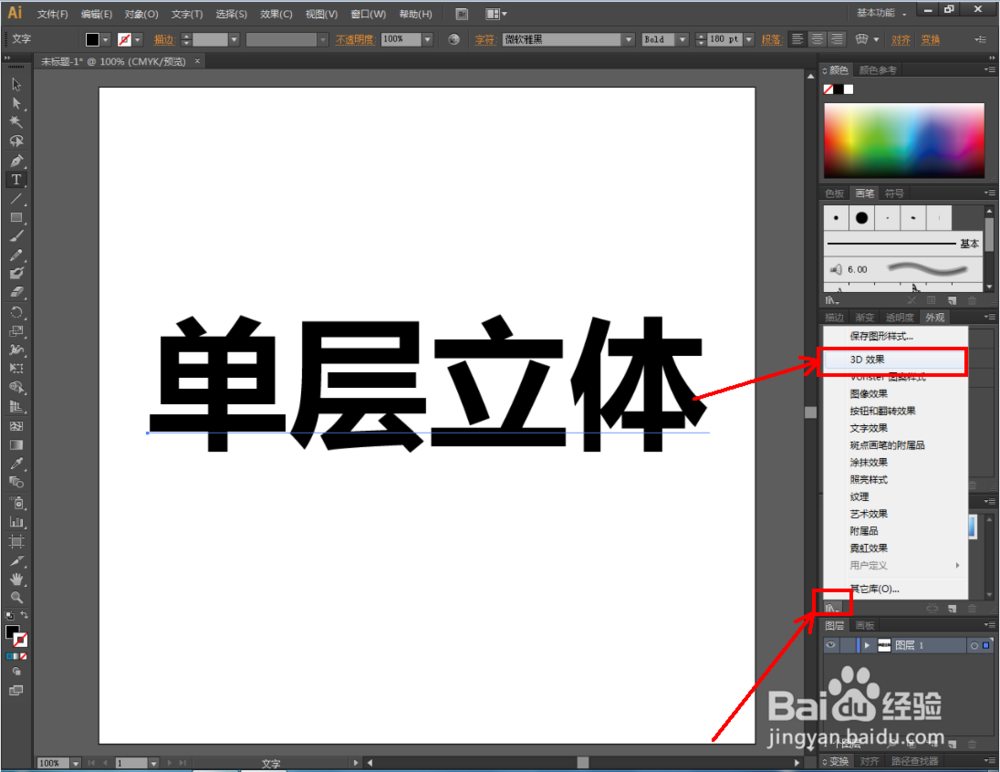Image resolution: width=1000 pixels, height=772 pixels.
Task: Click the 字符 link to open Character panel
Action: pos(485,39)
